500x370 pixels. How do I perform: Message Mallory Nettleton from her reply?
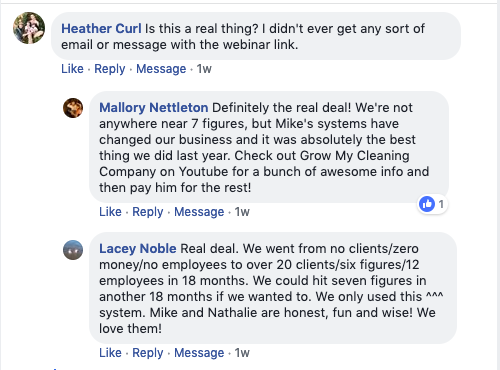pos(199,212)
